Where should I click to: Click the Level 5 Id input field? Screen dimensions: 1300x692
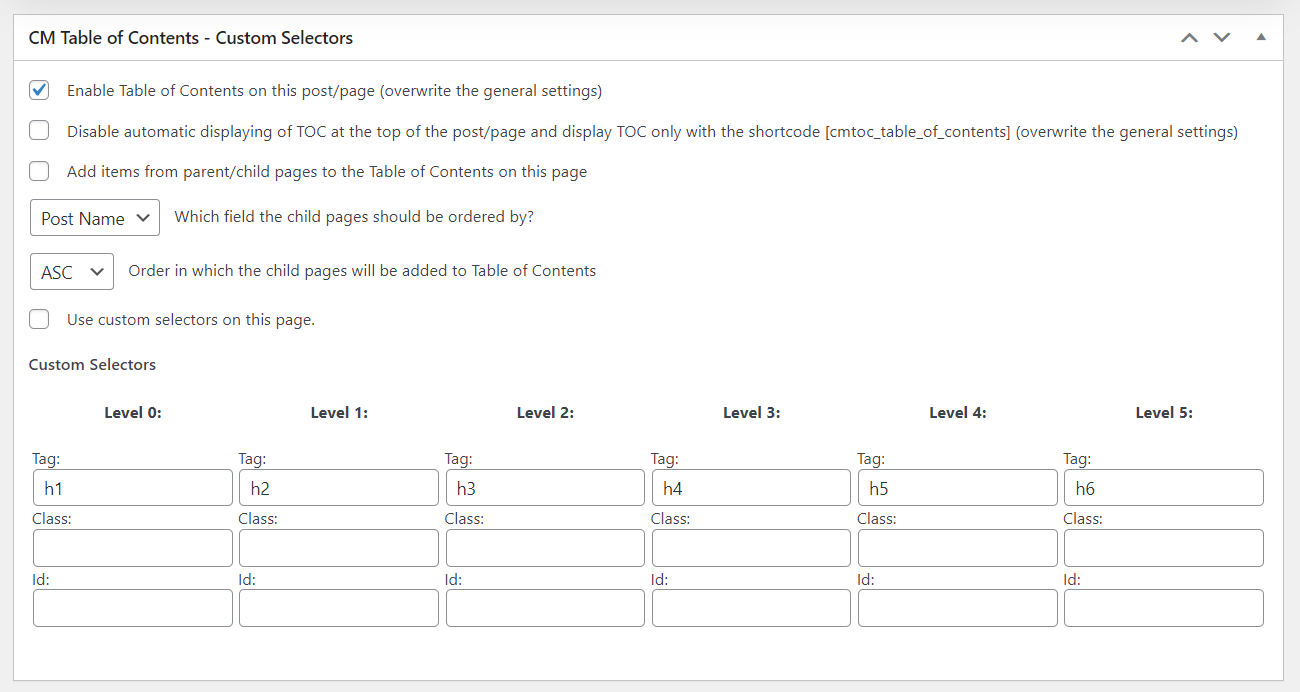click(x=1164, y=608)
